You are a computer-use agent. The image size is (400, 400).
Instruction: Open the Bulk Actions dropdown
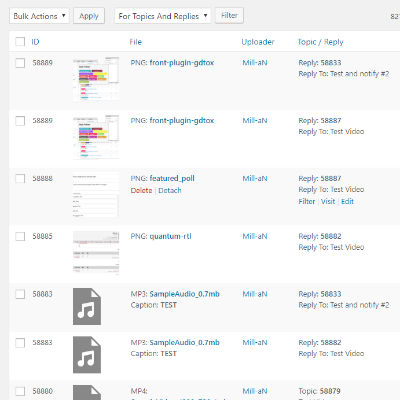(x=39, y=16)
